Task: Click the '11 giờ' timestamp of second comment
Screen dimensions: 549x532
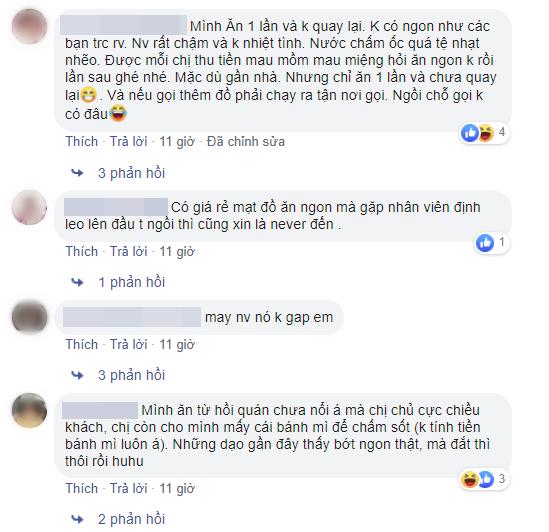Action: pyautogui.click(x=177, y=252)
